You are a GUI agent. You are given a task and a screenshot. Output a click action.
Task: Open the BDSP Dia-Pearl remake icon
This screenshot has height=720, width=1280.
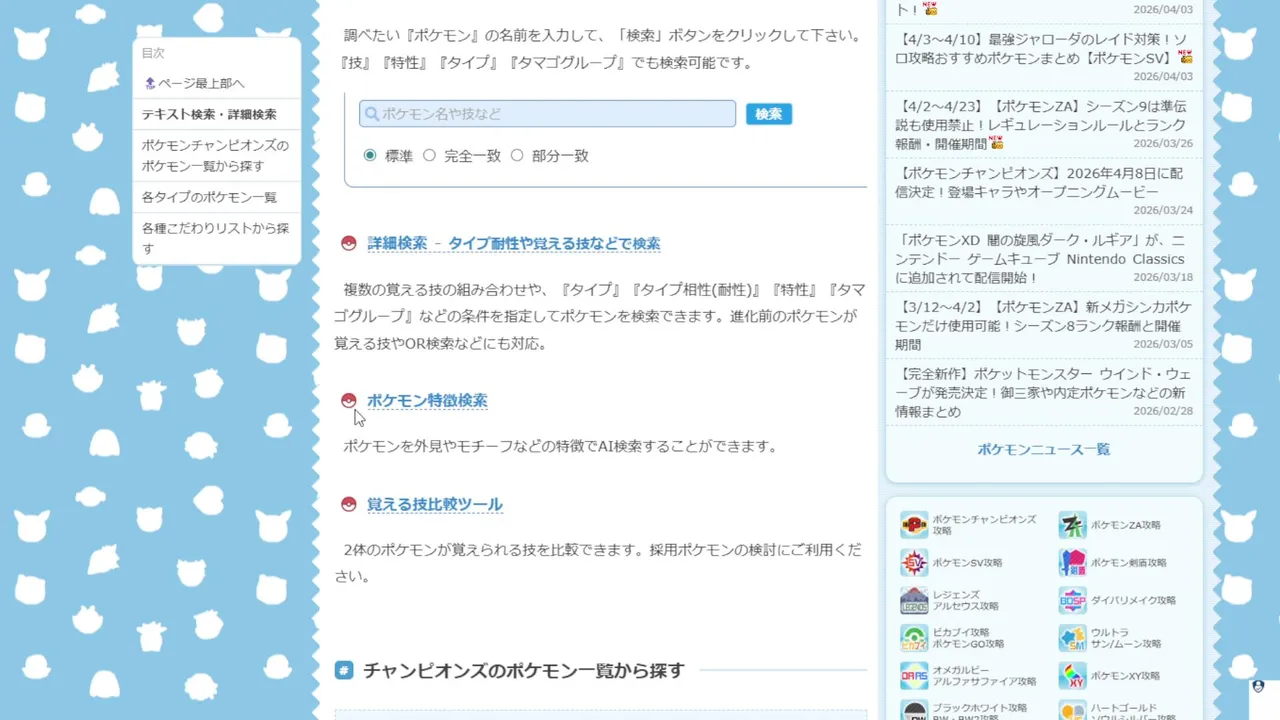point(1073,601)
